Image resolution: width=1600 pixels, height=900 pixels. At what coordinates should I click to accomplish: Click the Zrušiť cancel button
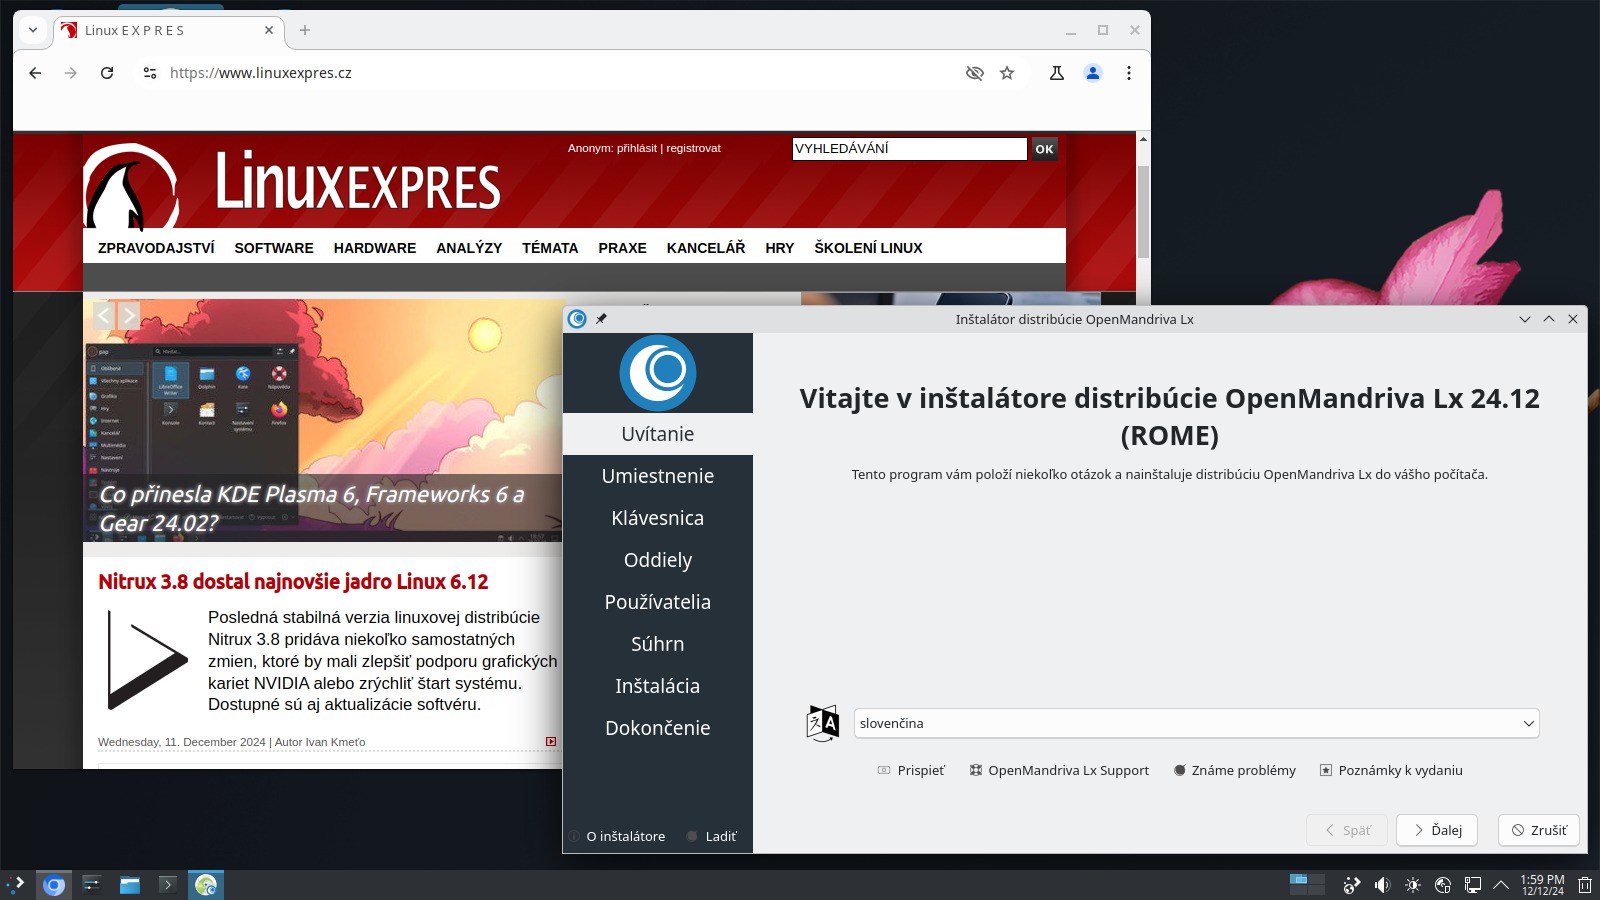coord(1539,830)
